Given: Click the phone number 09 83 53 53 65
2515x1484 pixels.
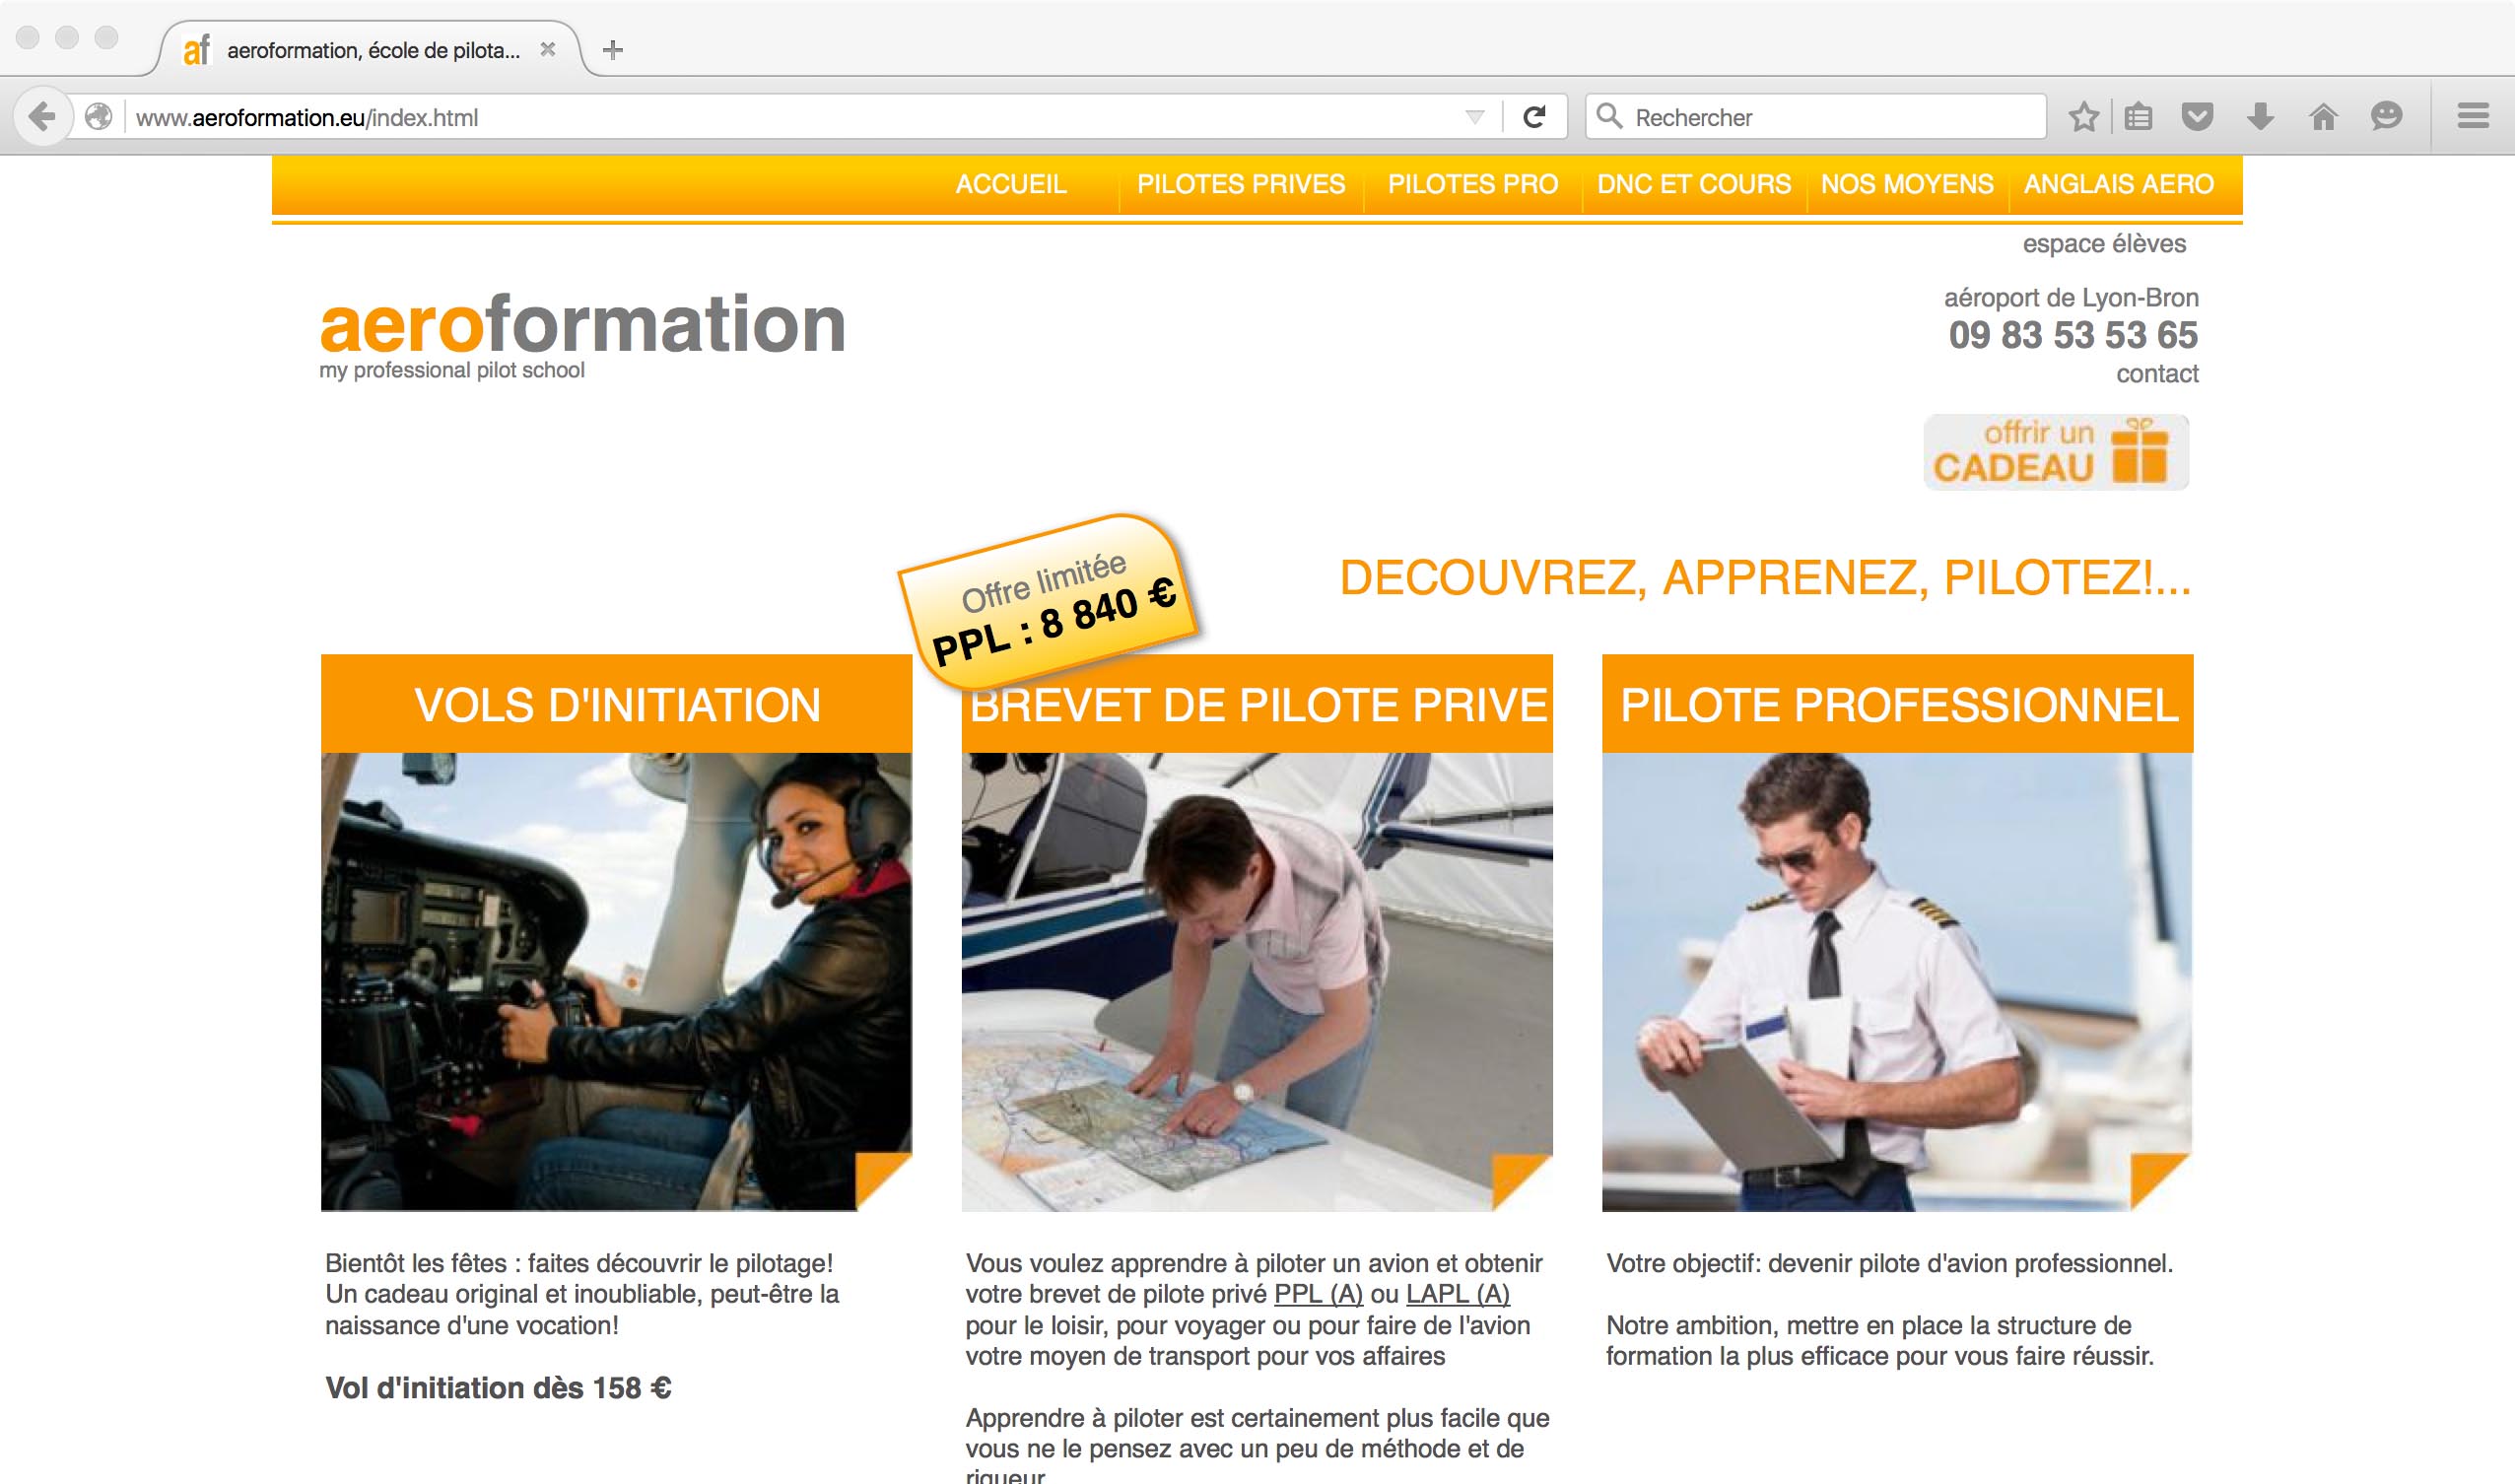Looking at the screenshot, I should point(2072,335).
